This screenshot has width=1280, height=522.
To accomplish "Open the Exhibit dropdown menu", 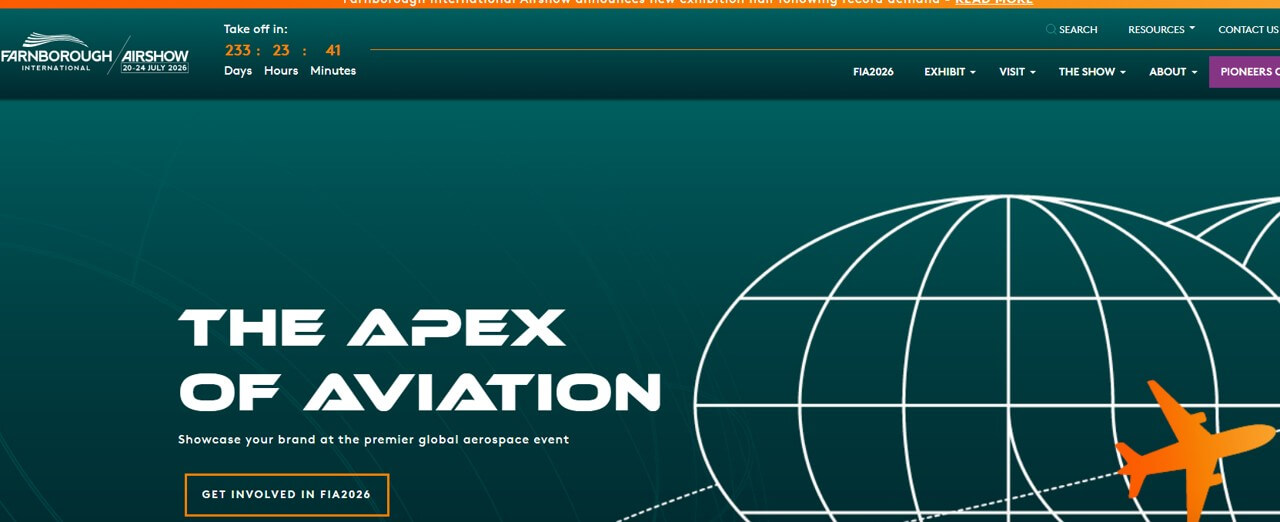I will click(949, 72).
